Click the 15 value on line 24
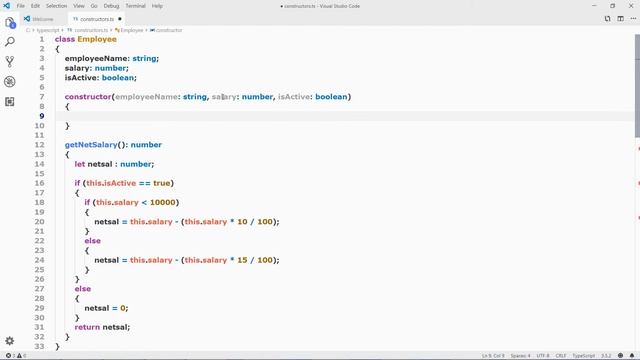640x360 pixels. pyautogui.click(x=242, y=260)
